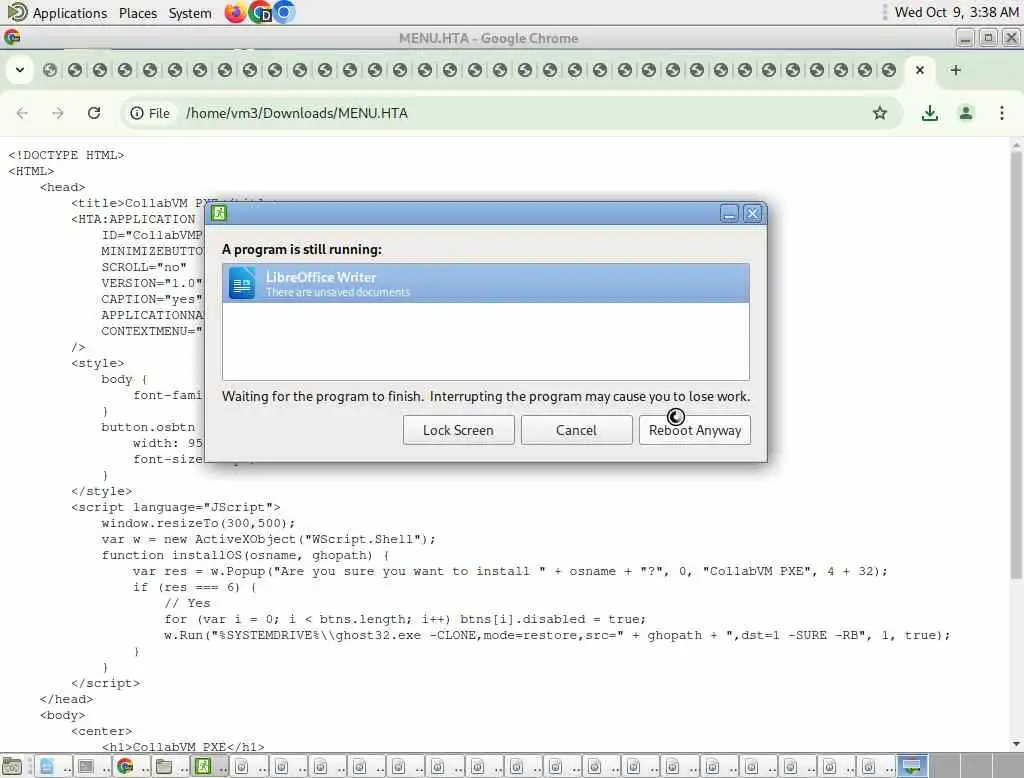Minimize the Google Chrome window
The width and height of the screenshot is (1024, 778).
[x=965, y=38]
